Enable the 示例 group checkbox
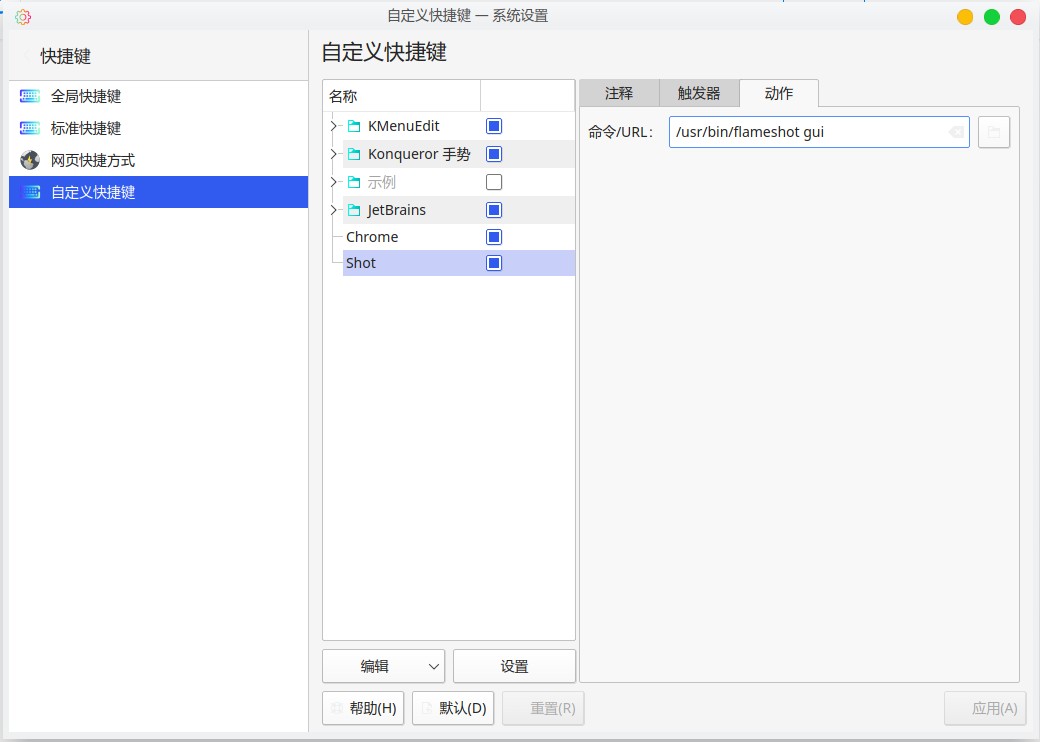Screen dimensions: 1040x742 493,182
